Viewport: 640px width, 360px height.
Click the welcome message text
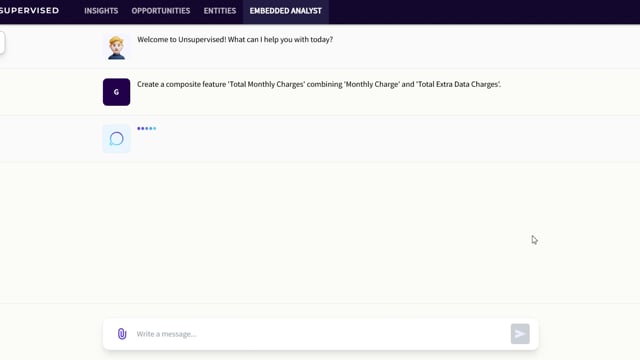(235, 40)
